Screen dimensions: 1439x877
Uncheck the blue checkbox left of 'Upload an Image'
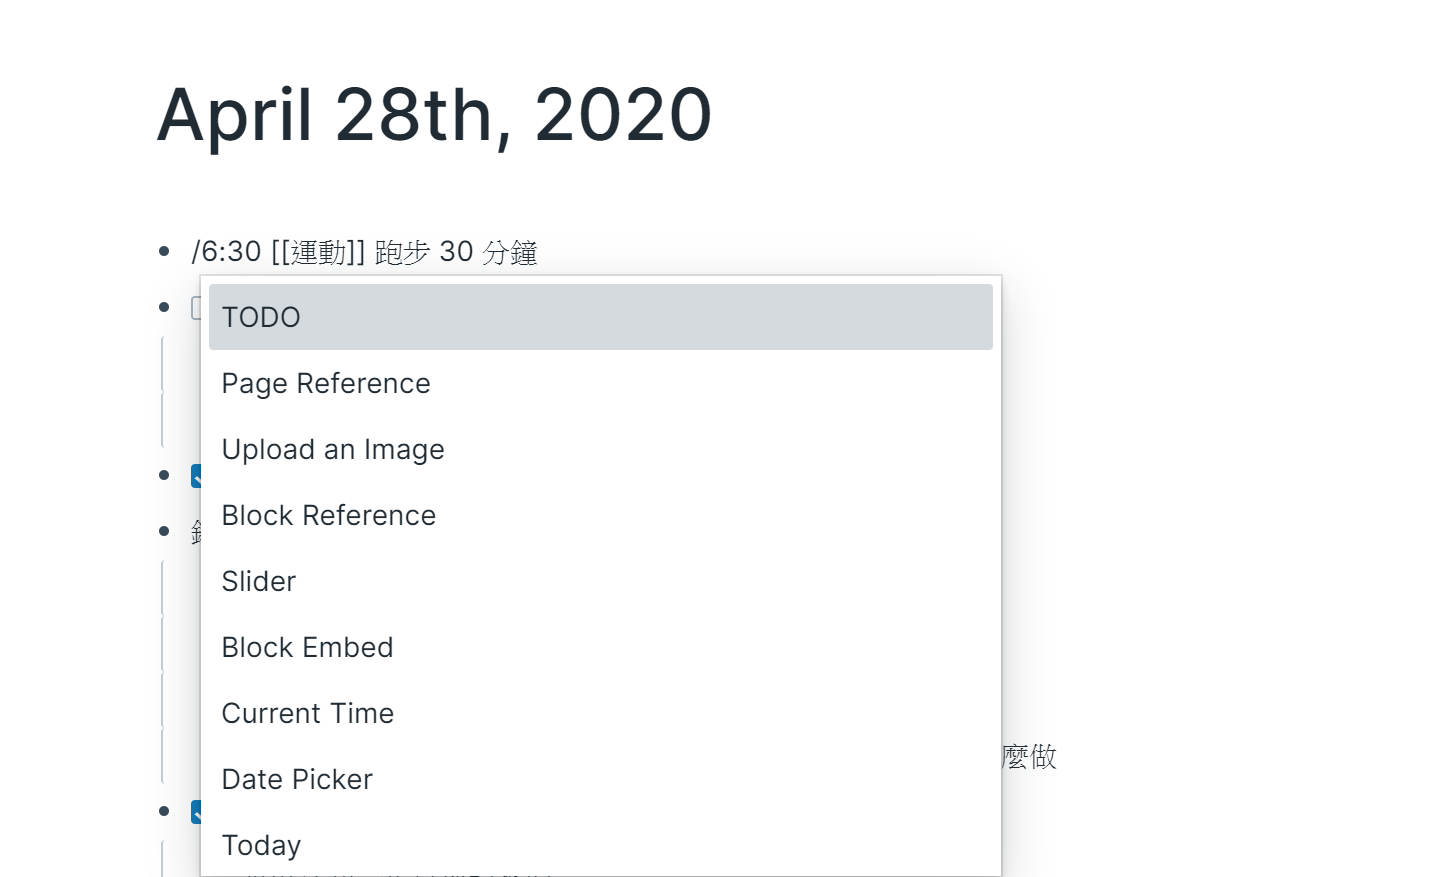(196, 476)
